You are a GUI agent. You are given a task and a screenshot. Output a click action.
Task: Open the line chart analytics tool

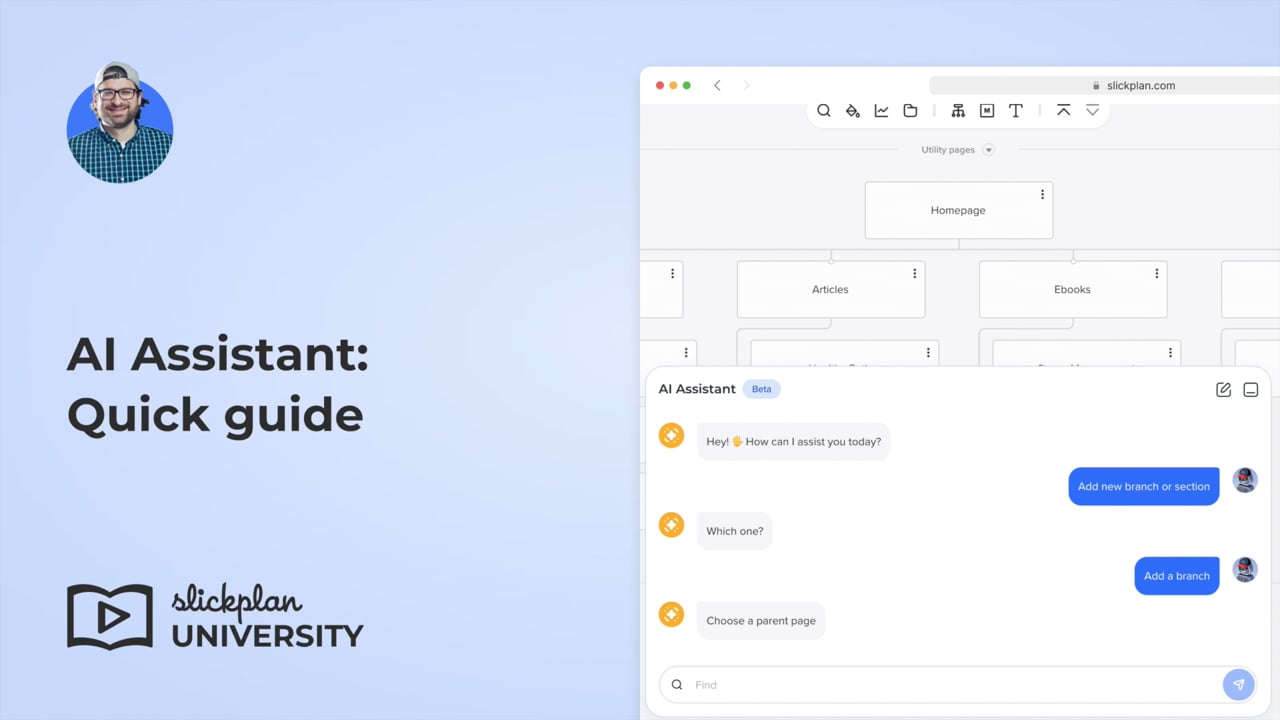881,111
